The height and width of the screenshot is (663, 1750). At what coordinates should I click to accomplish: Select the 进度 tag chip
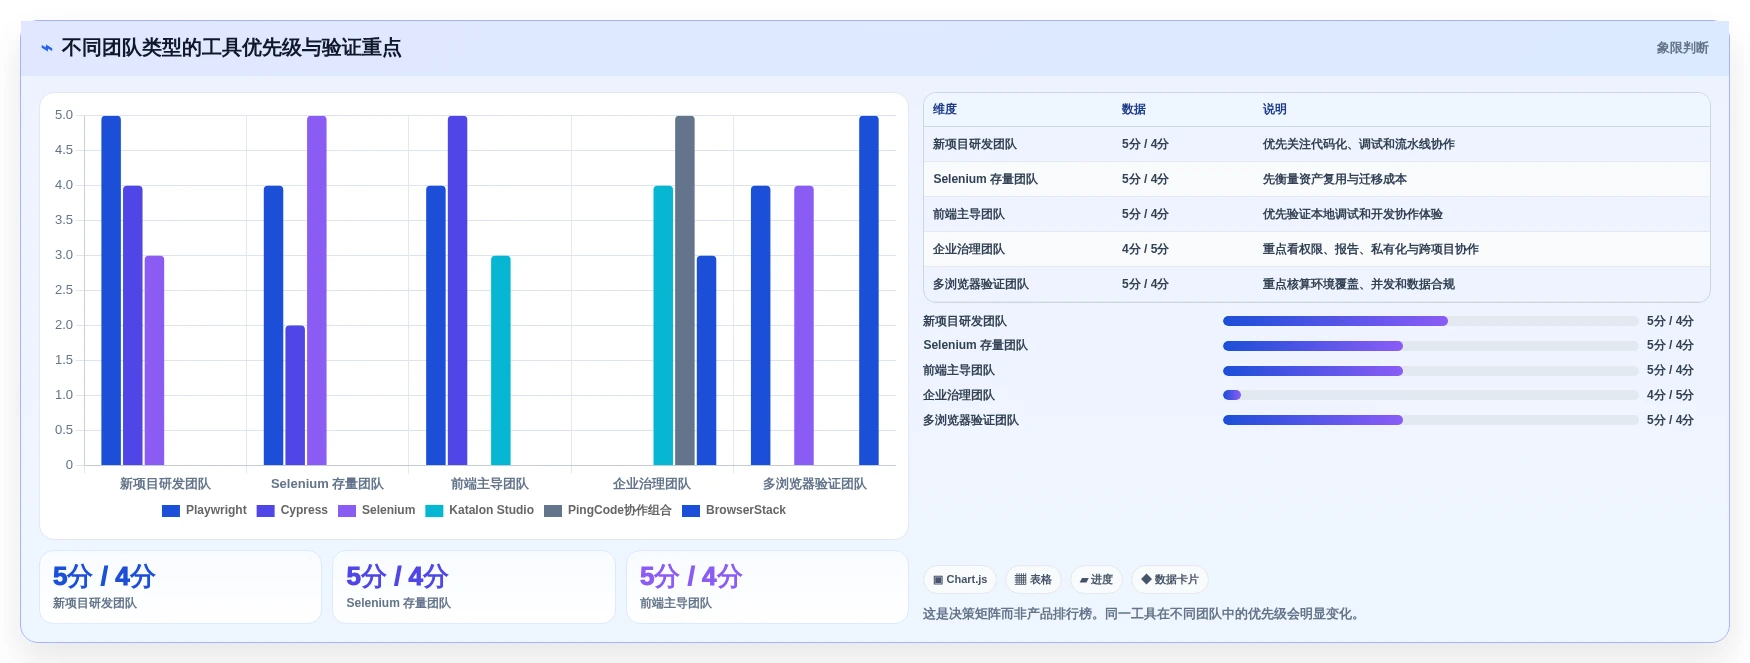click(x=1096, y=579)
